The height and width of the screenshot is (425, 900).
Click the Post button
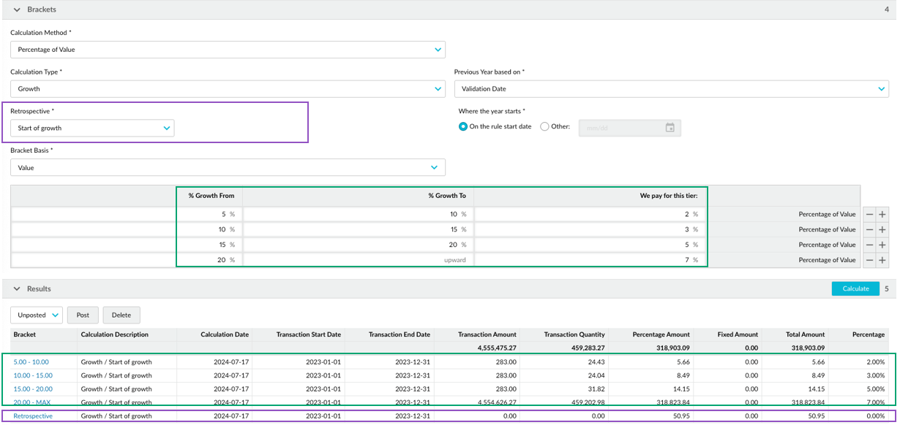point(83,315)
